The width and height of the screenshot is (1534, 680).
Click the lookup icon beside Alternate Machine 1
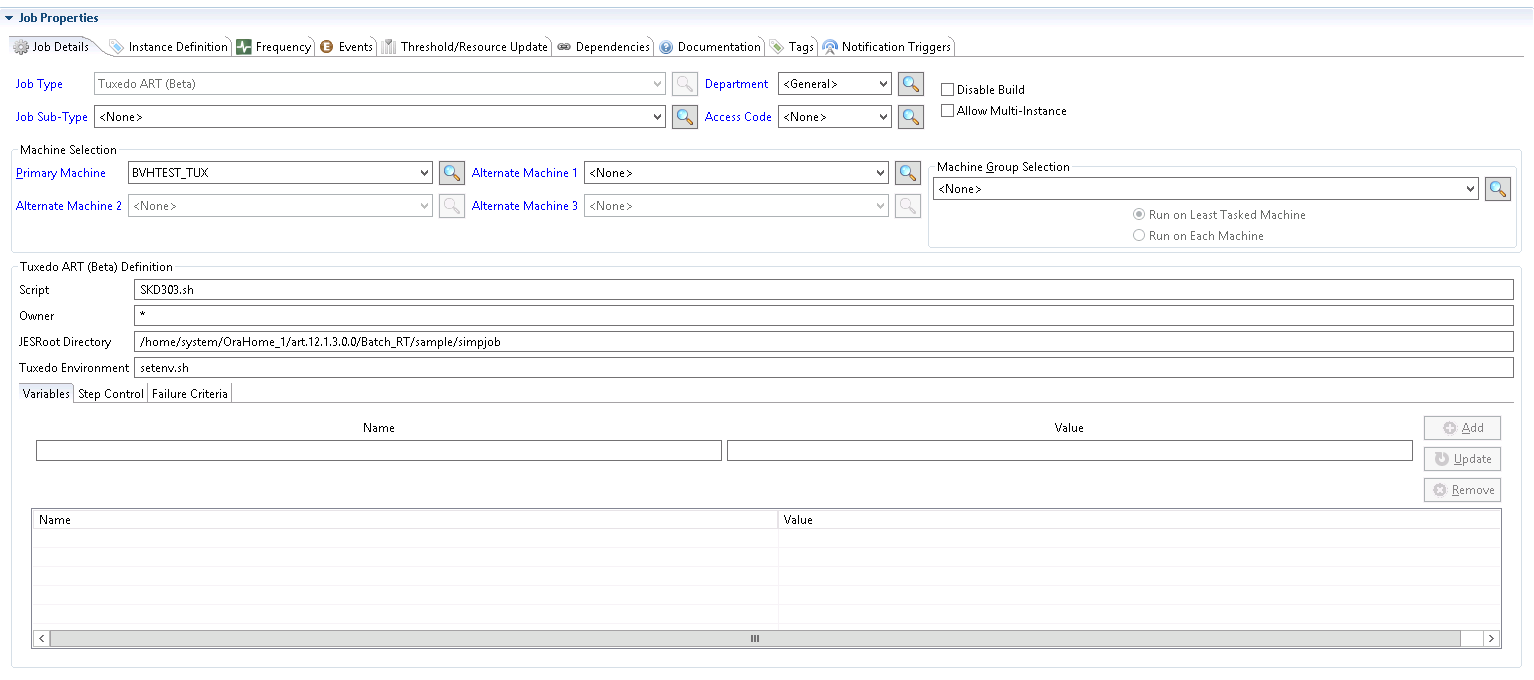pos(908,173)
